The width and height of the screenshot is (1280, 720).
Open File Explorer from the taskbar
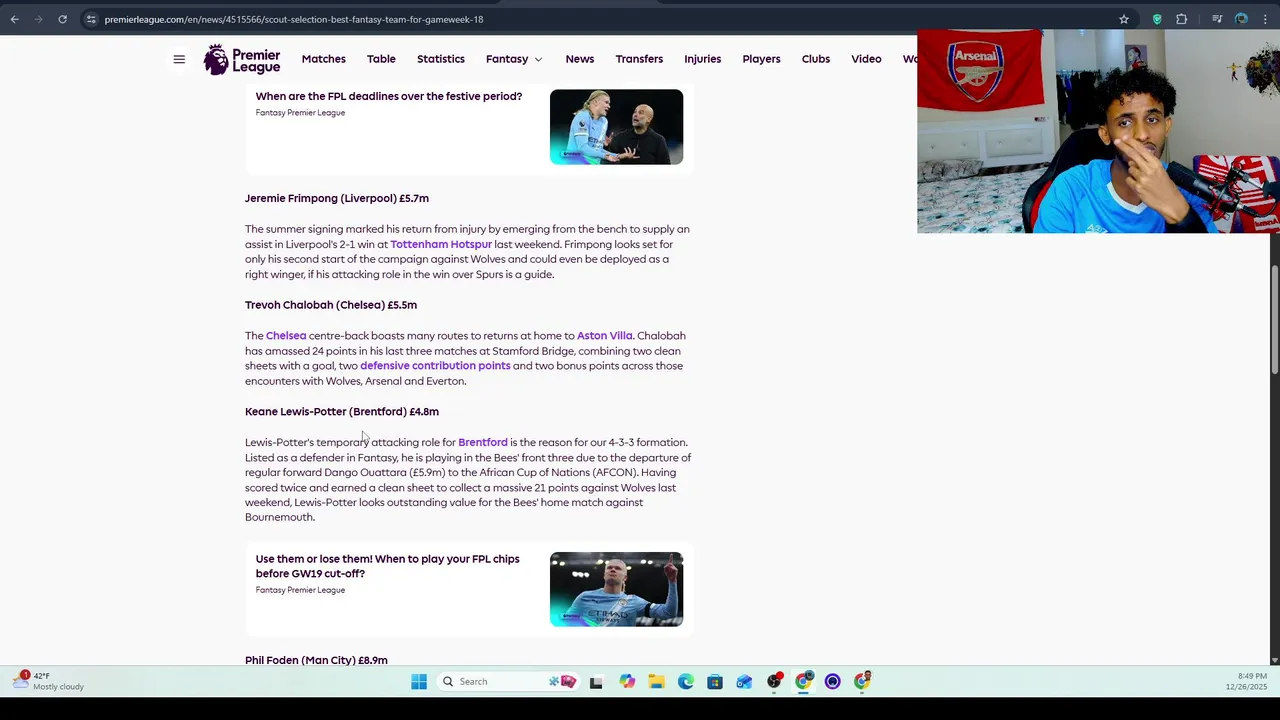coord(656,682)
